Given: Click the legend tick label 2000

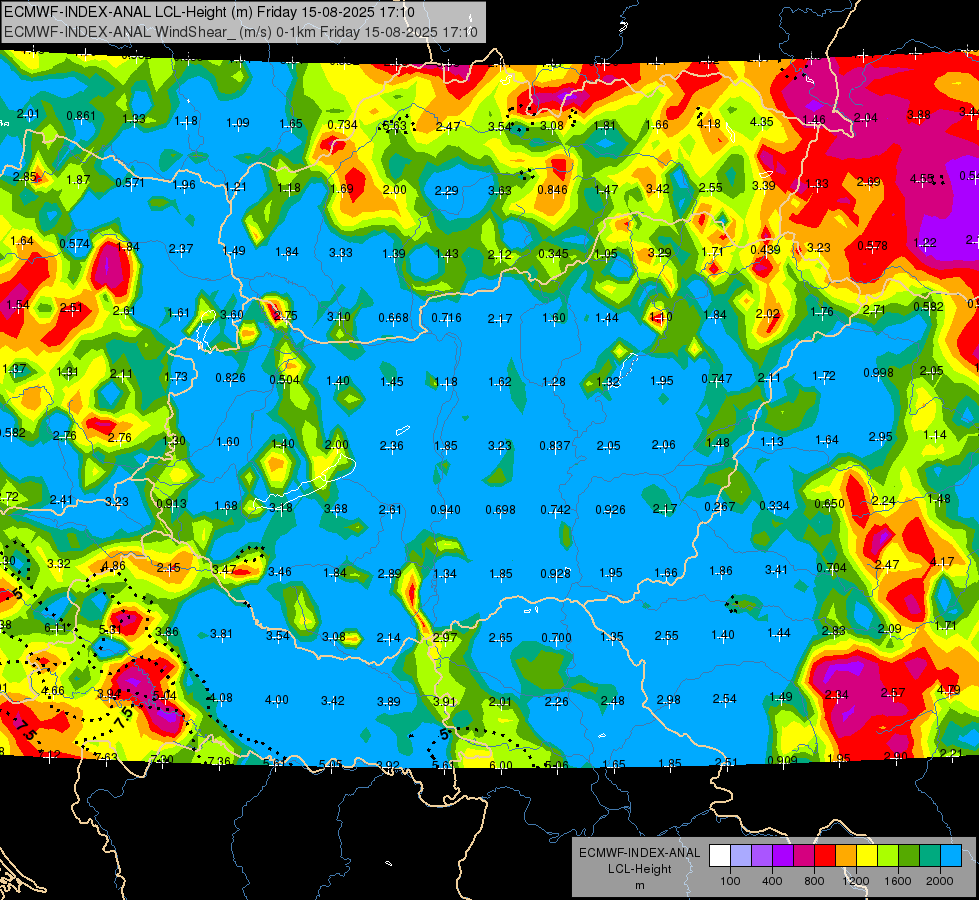Looking at the screenshot, I should (939, 881).
